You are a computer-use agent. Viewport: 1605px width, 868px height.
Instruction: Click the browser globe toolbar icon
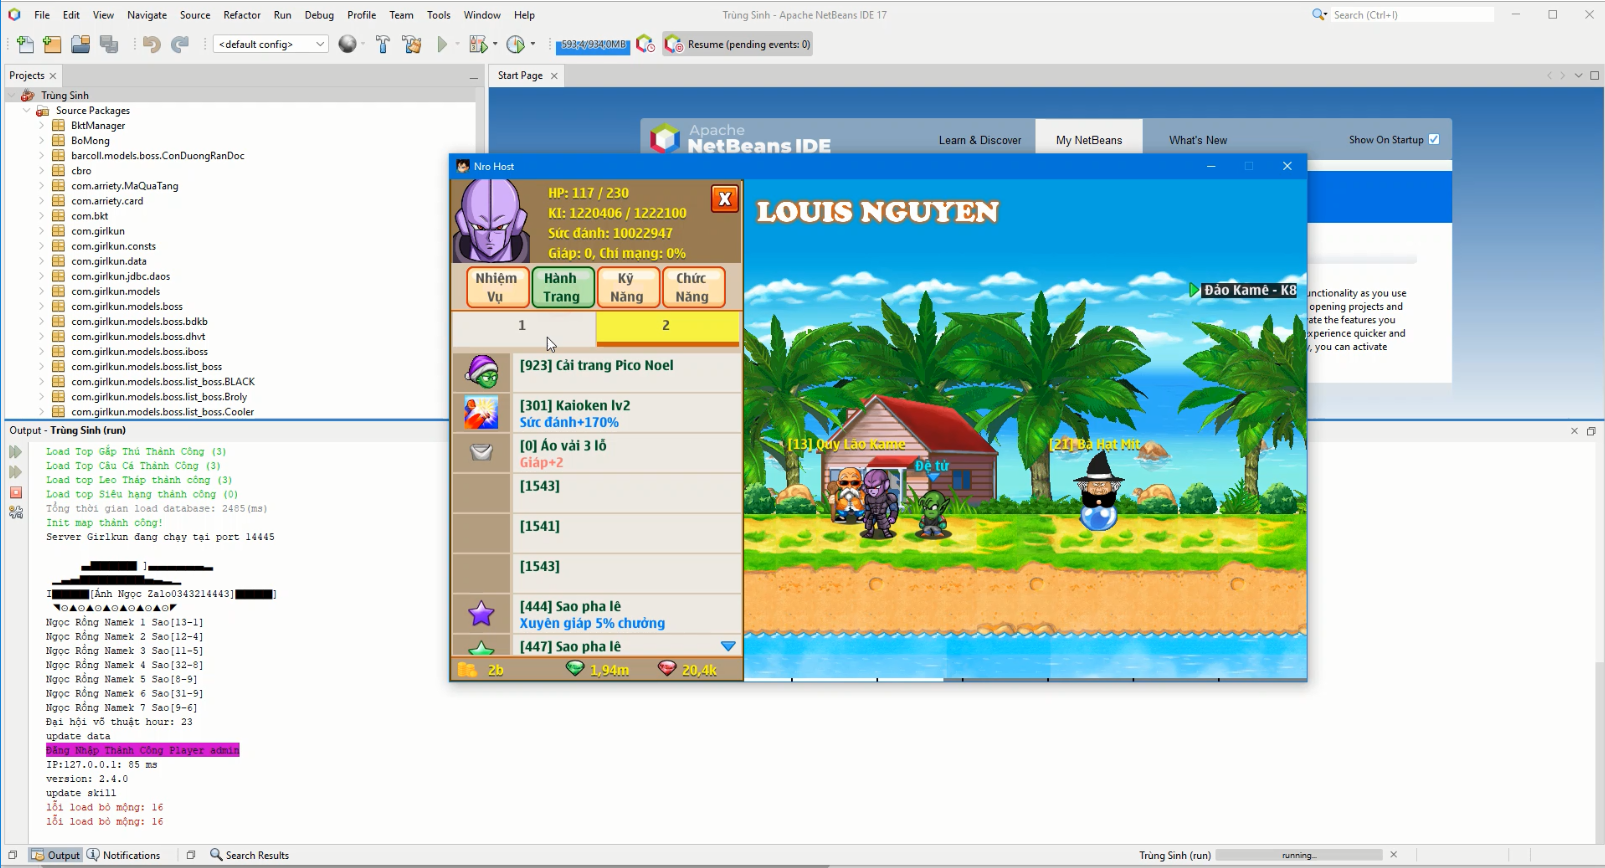pos(347,44)
